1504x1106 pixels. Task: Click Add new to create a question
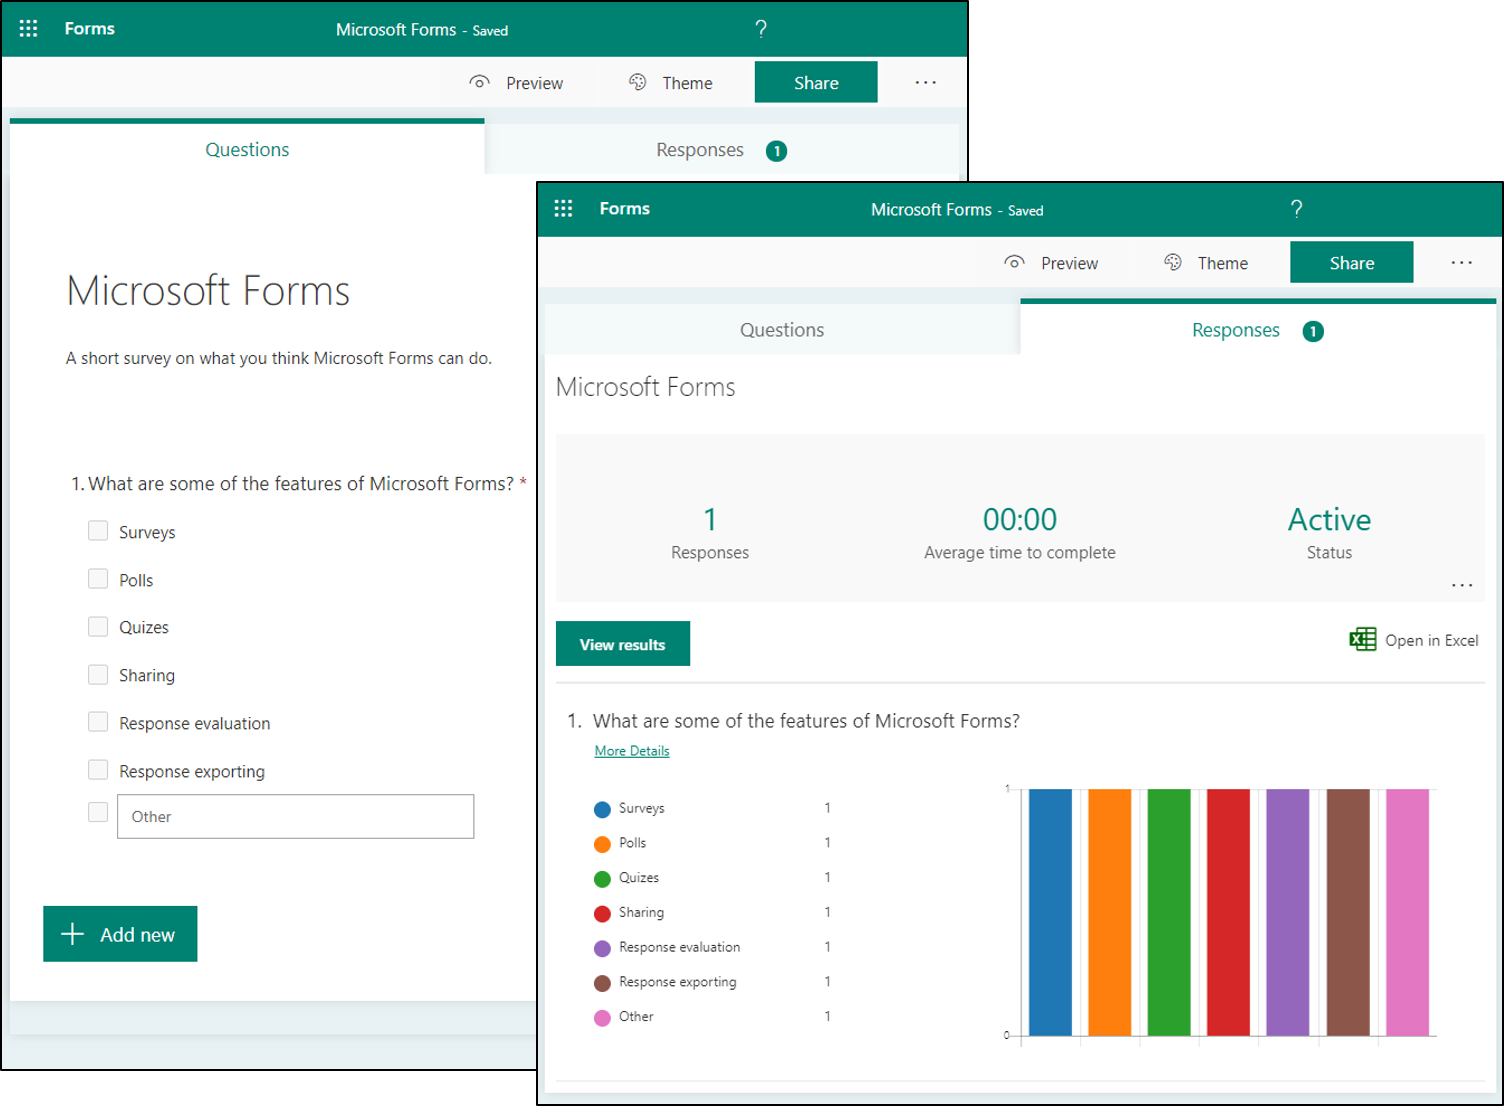tap(120, 933)
